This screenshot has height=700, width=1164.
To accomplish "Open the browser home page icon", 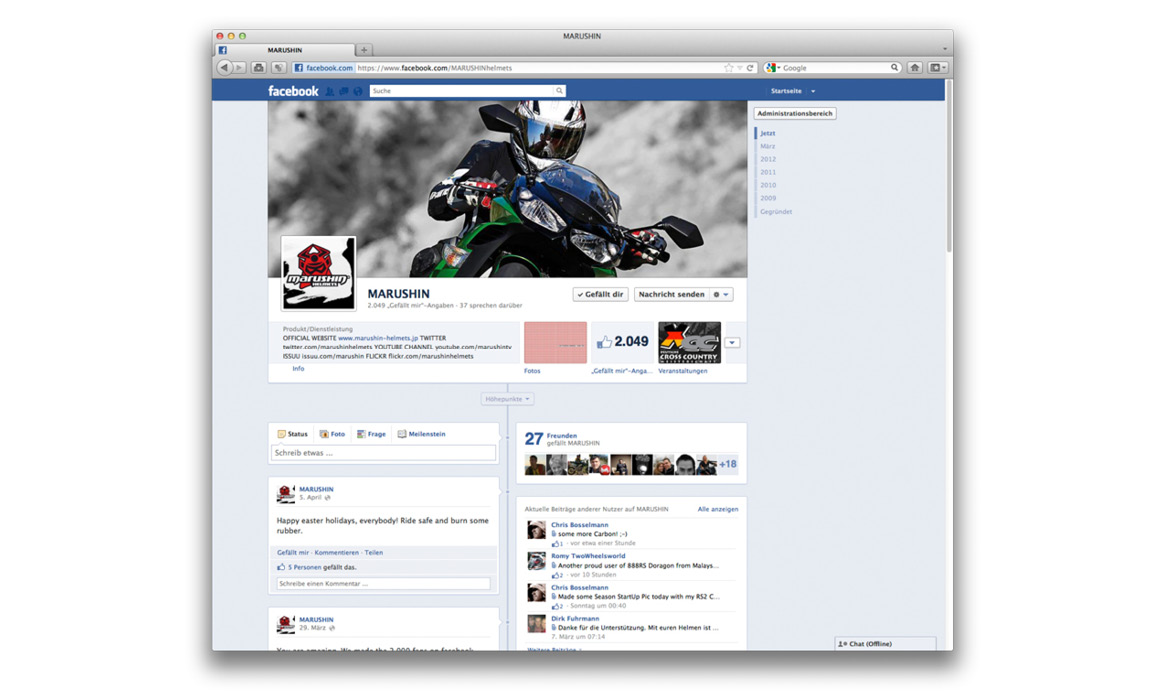I will tap(915, 68).
